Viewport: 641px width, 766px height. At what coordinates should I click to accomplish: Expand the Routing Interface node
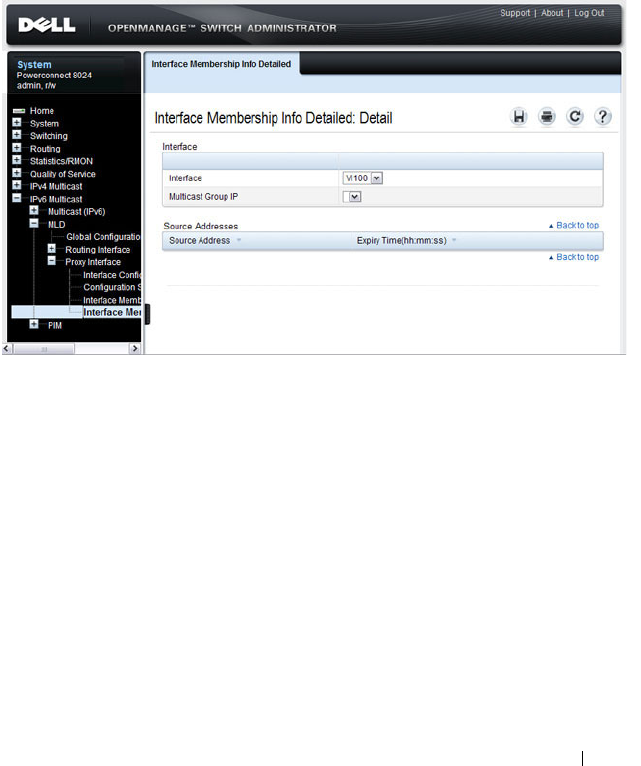[x=51, y=249]
